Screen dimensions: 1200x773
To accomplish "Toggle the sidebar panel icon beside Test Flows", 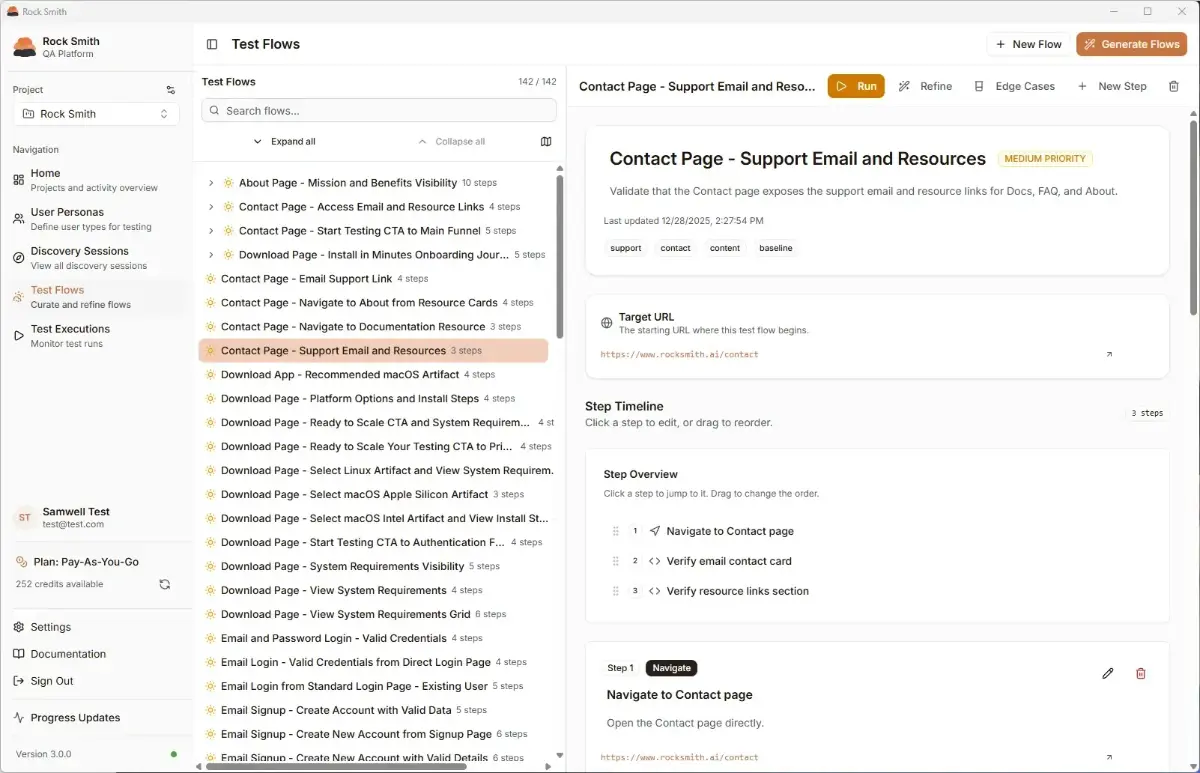I will click(212, 44).
